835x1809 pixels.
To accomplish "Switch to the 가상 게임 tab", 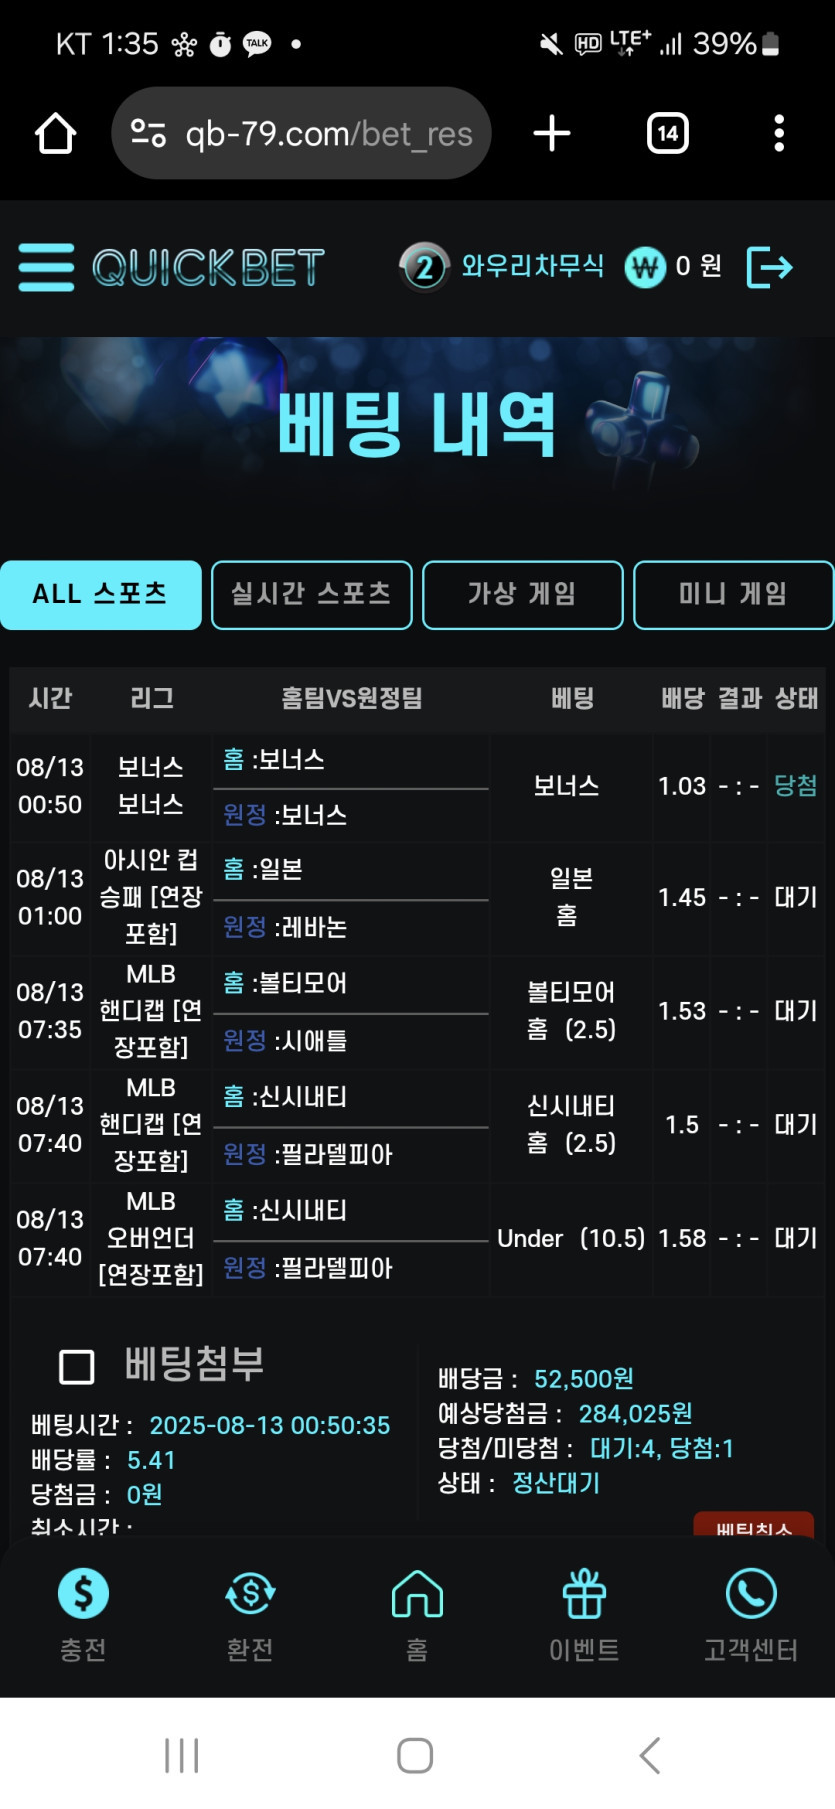I will [x=523, y=595].
